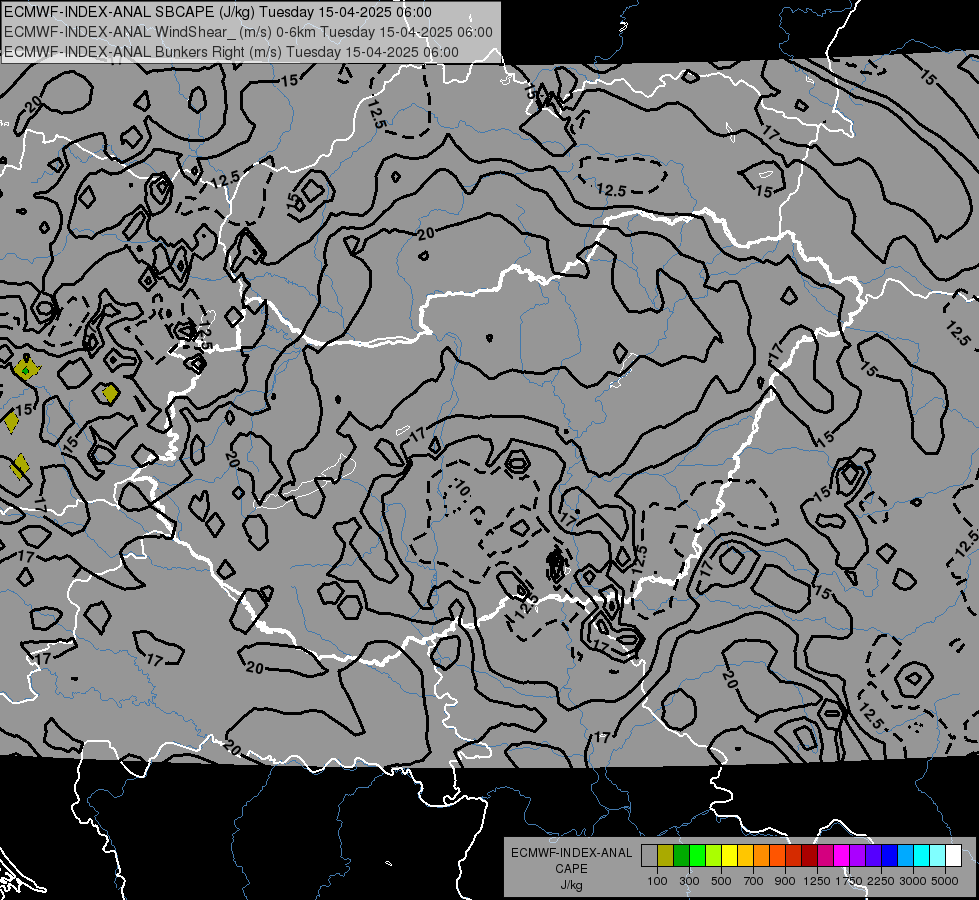Click the CAPE label in legend
Screen dimensions: 979x900
[x=571, y=868]
